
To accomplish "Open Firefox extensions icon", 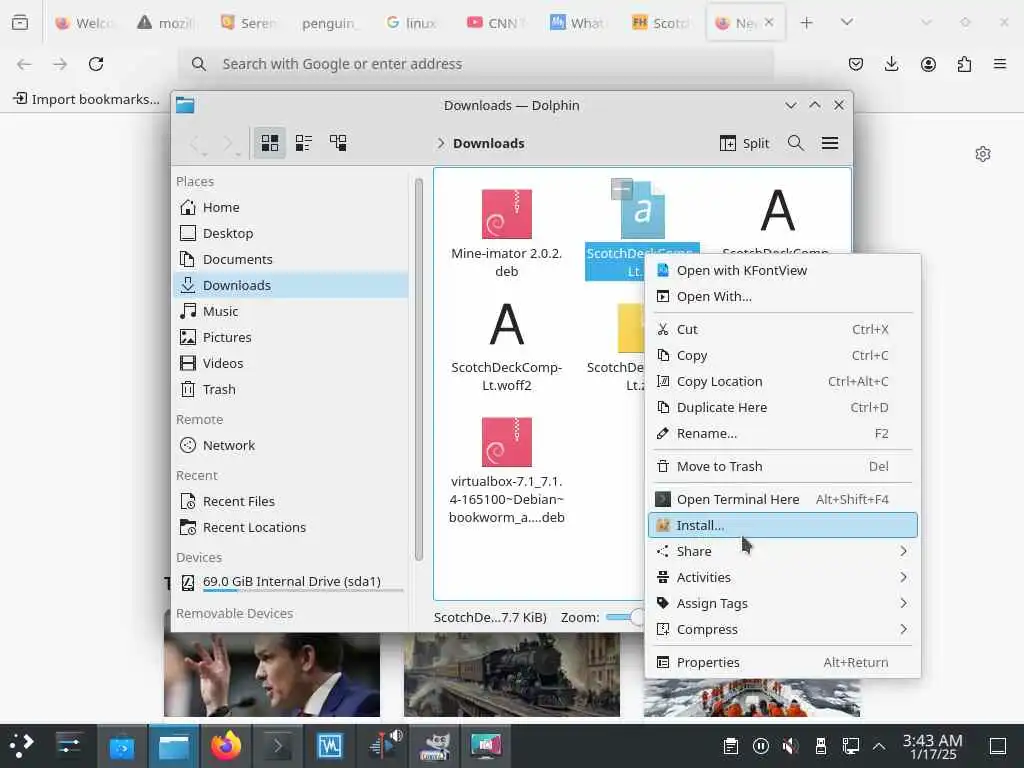I will click(964, 64).
